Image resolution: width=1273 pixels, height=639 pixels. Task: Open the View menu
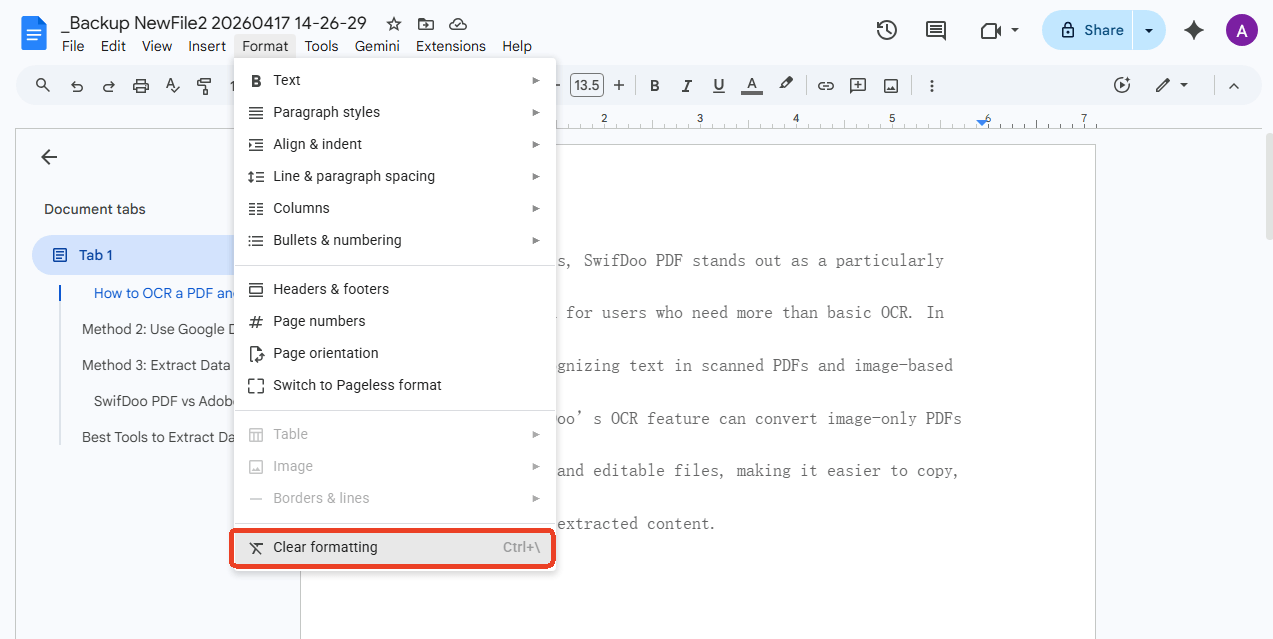pos(157,46)
